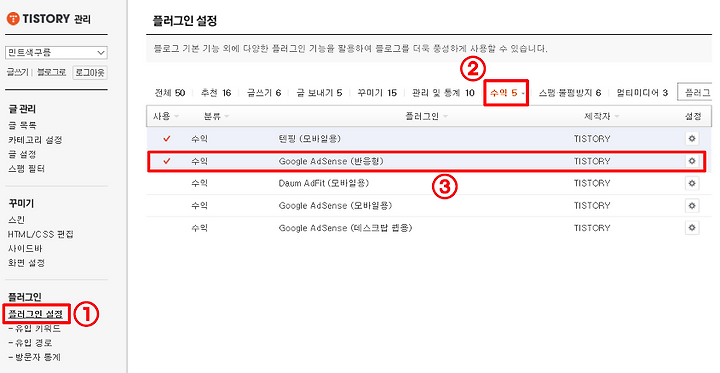Click the 글쓰기 link in the sidebar header
Viewport: 720px width, 373px height.
[17, 73]
